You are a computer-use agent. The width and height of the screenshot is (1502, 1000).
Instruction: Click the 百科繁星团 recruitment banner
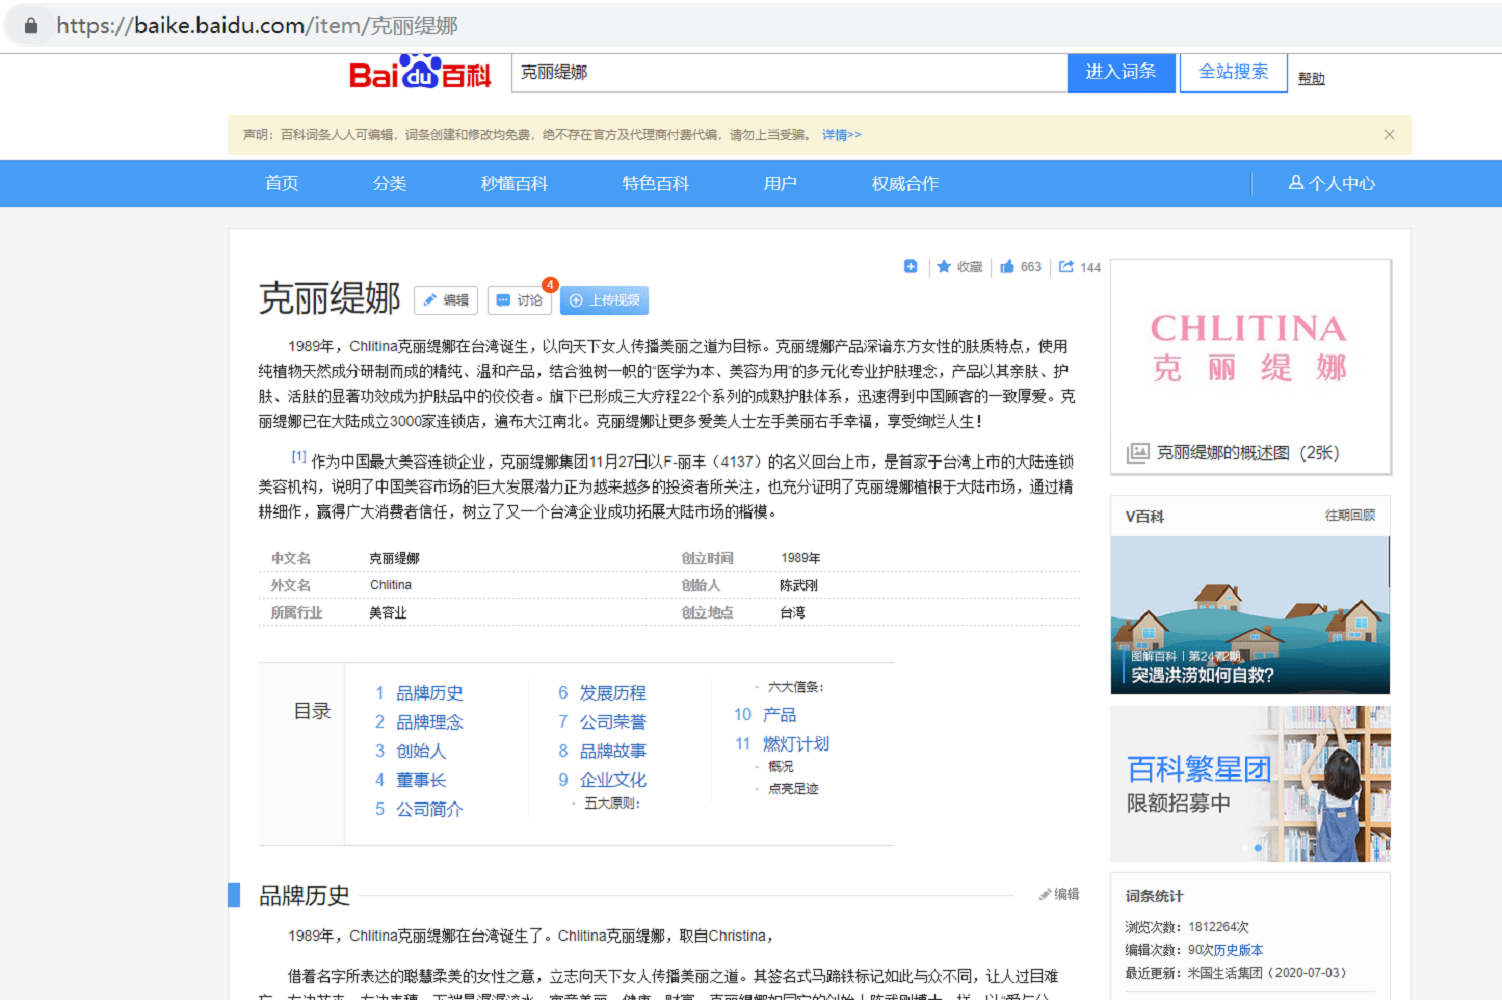click(1250, 784)
